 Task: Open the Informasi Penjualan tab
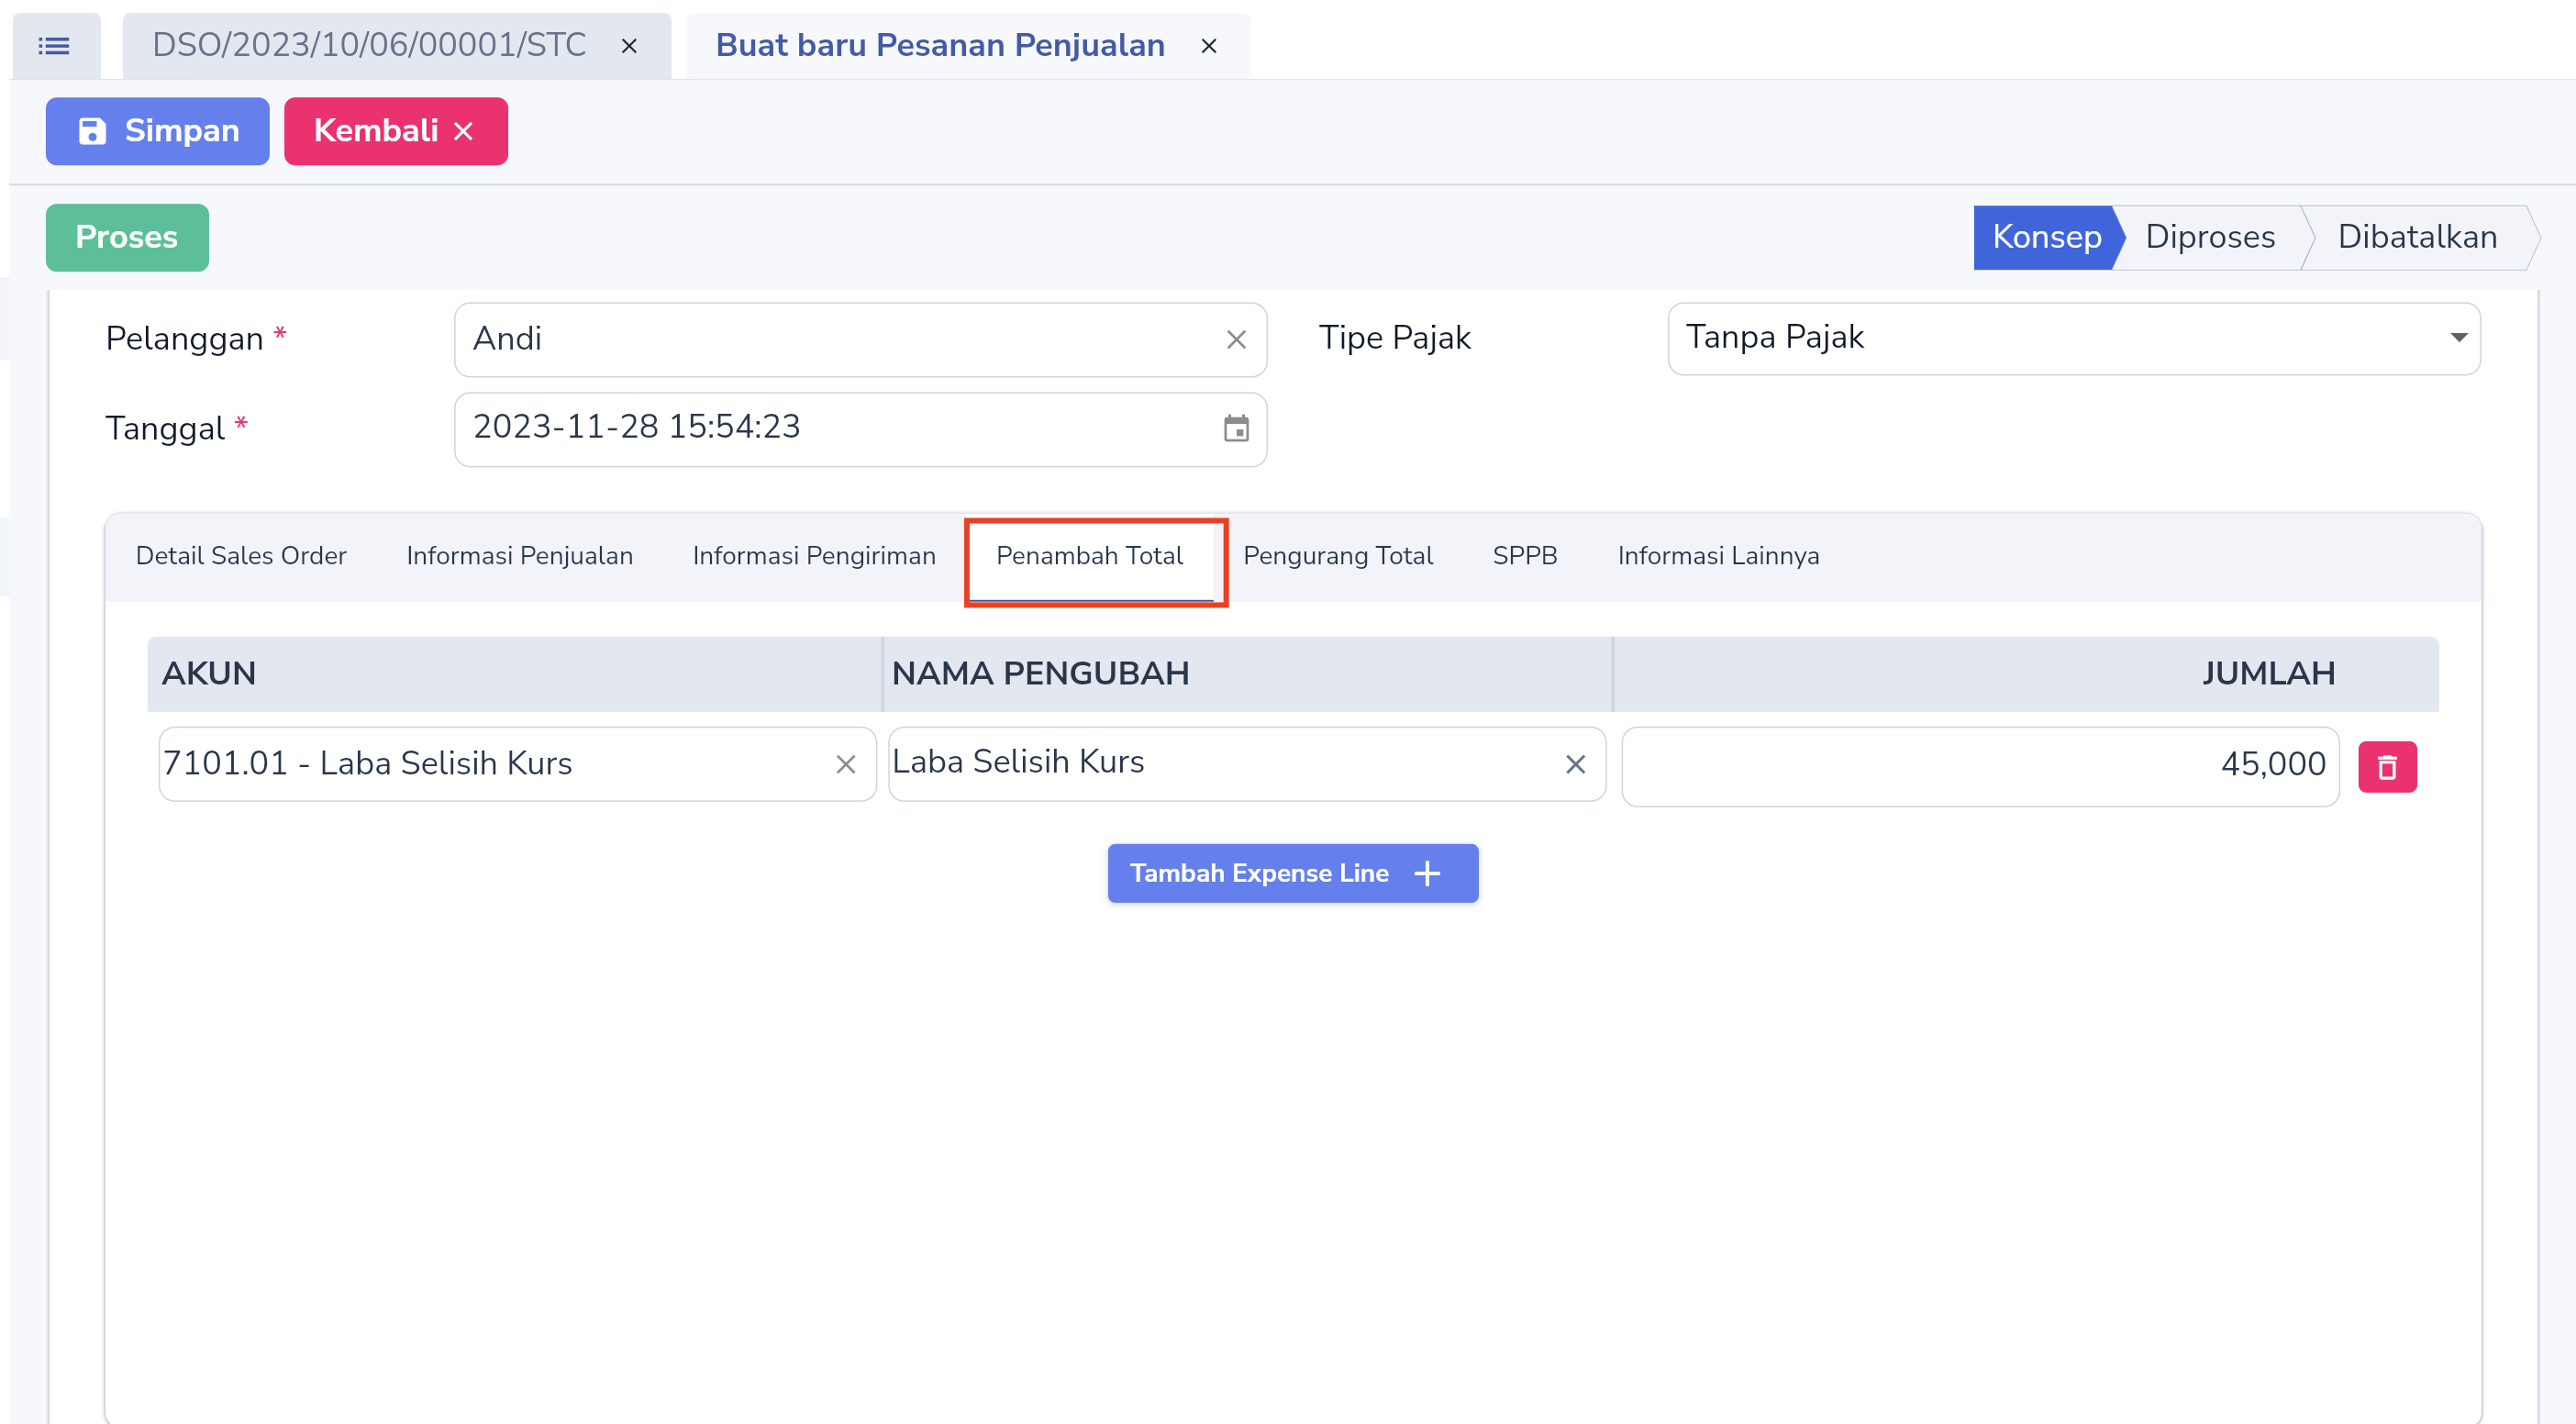click(x=520, y=556)
